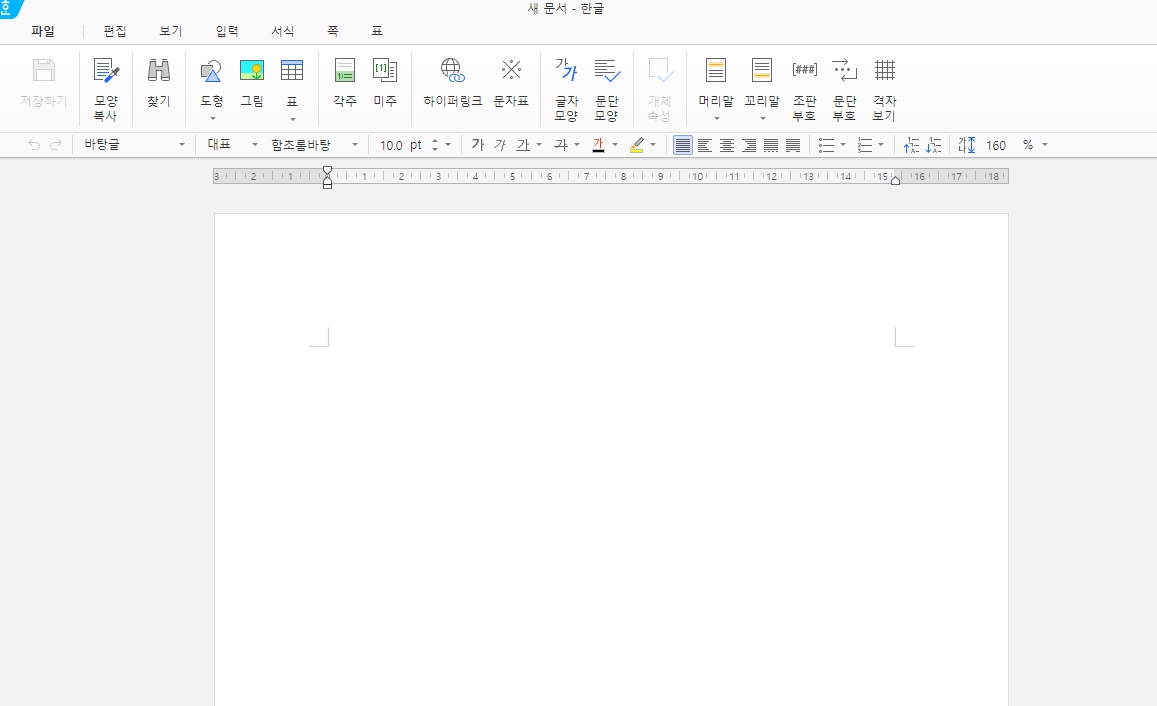Click the undo arrow
The height and width of the screenshot is (706, 1157).
(34, 145)
